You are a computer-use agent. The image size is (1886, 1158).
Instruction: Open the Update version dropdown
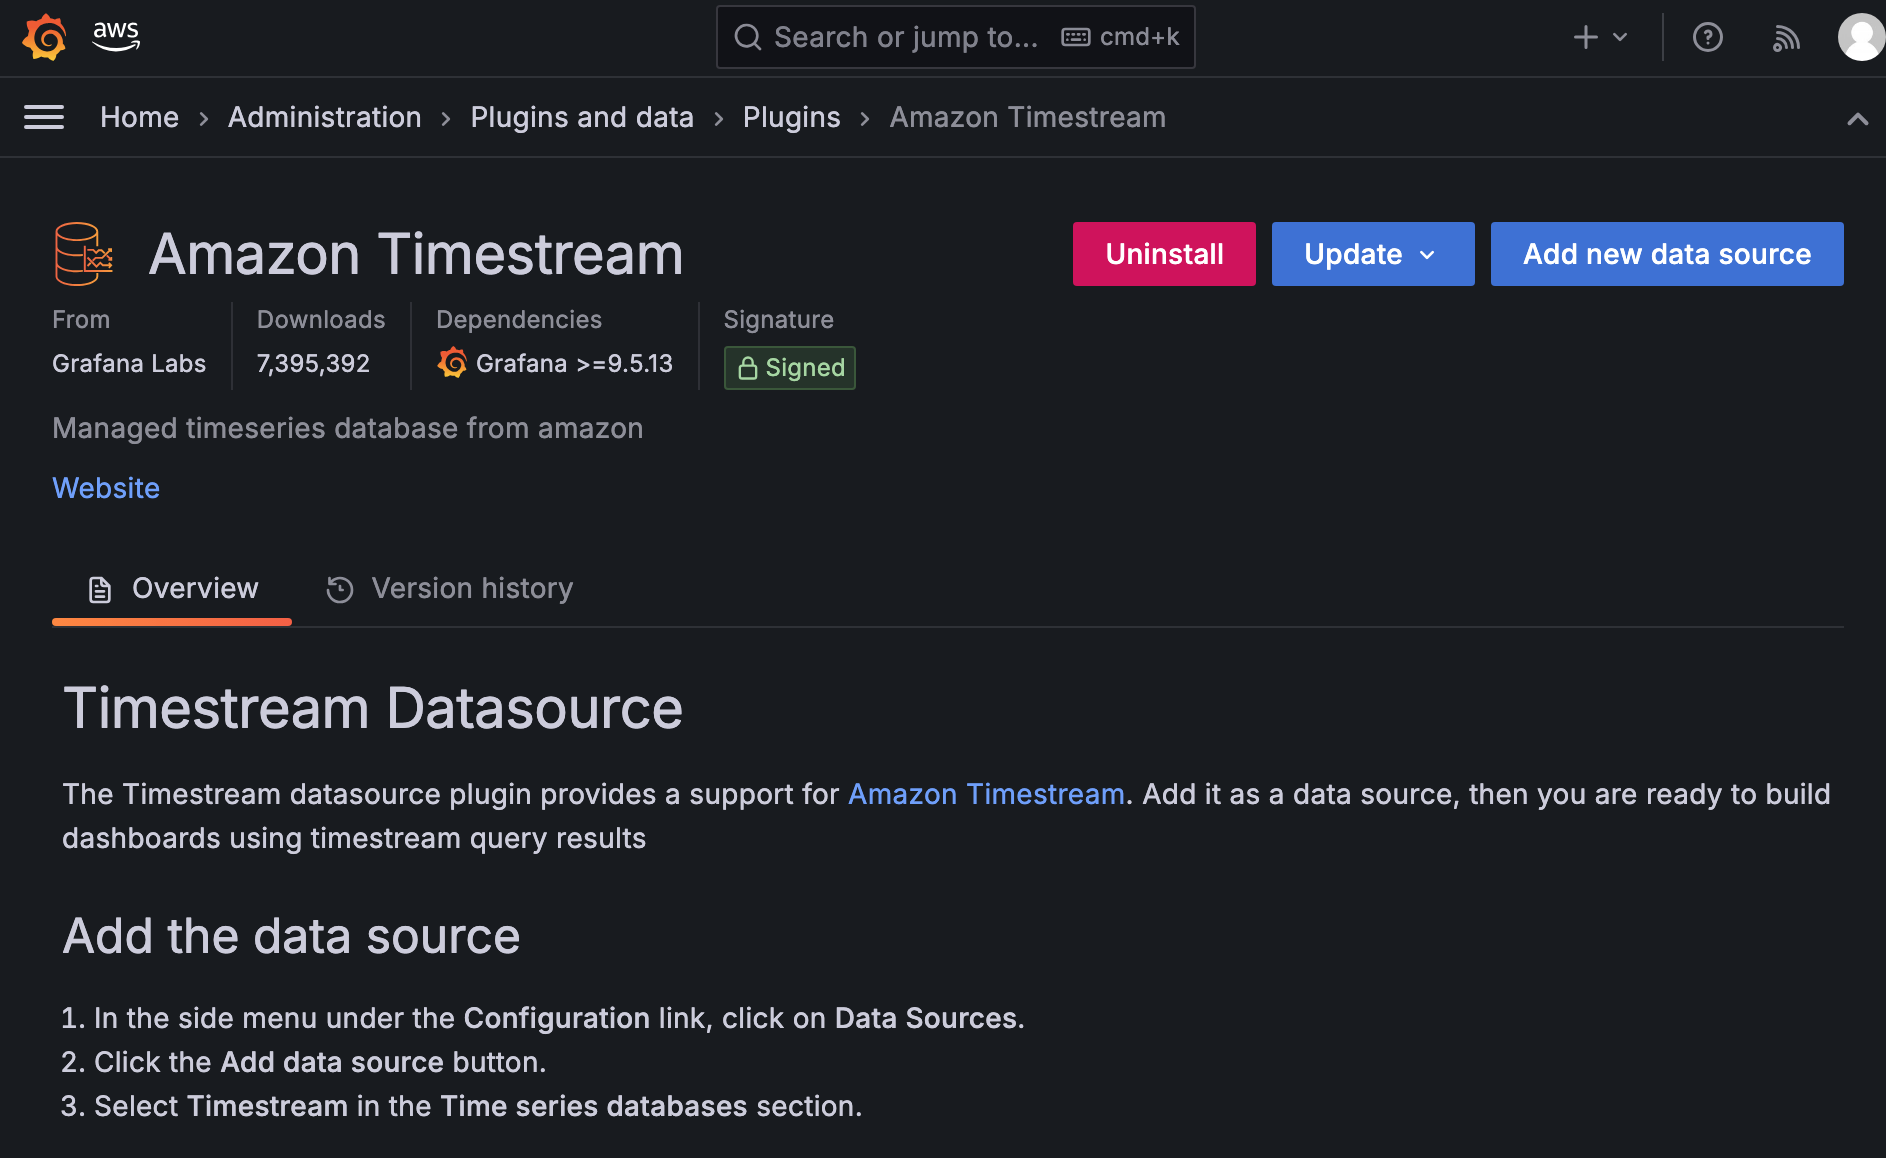point(1373,254)
